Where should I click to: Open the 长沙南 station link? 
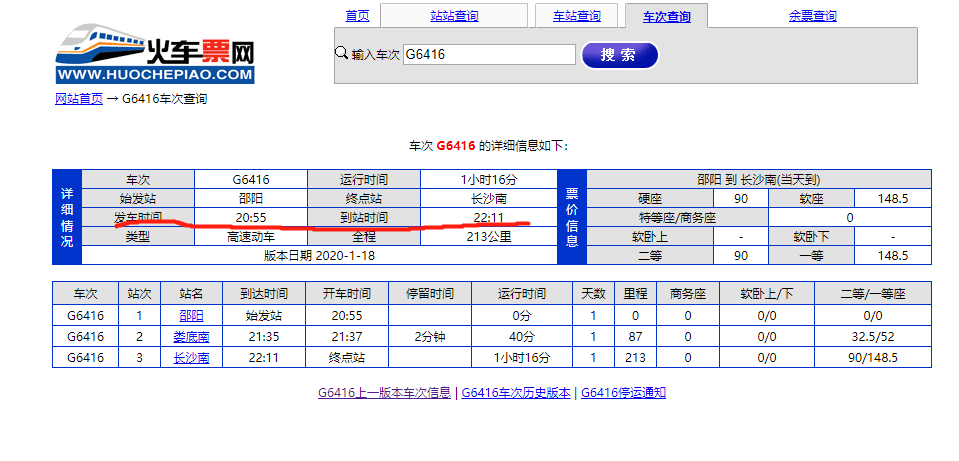191,358
